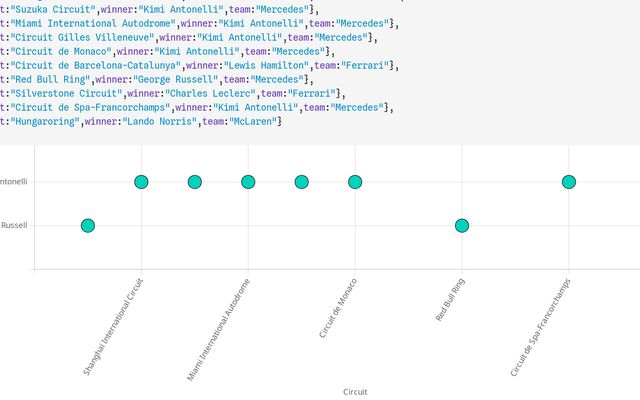This screenshot has height=400, width=640.
Task: Click the "Circuit de Monaco" x-axis tick label
Action: 338,308
